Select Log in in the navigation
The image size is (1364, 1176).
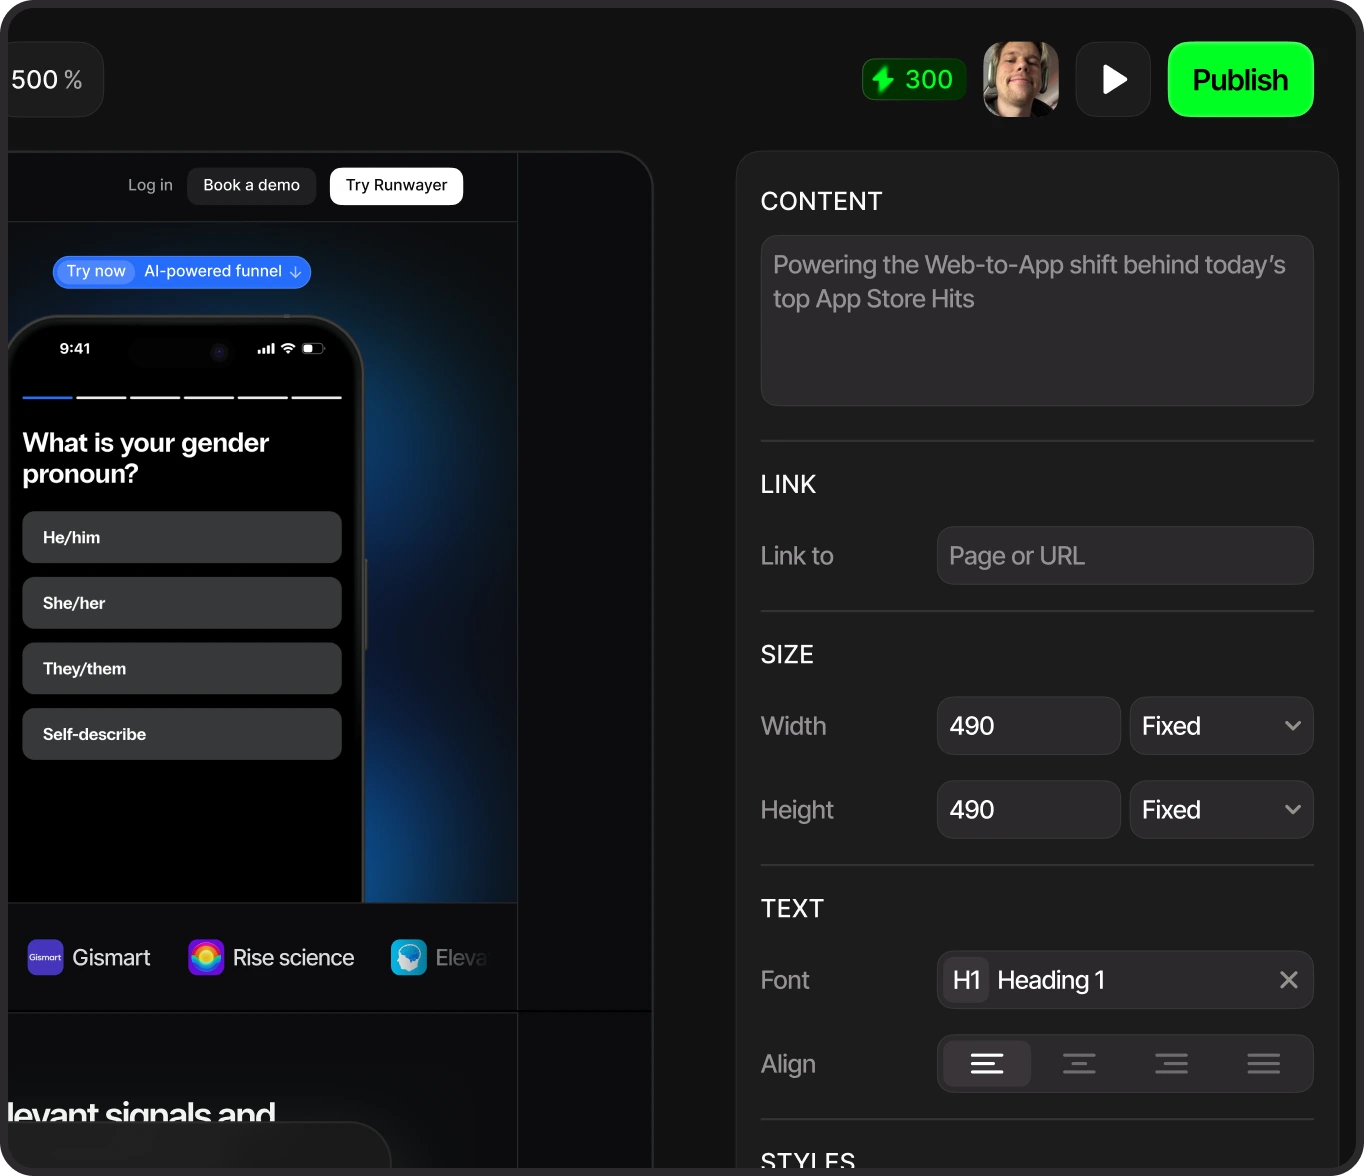149,185
